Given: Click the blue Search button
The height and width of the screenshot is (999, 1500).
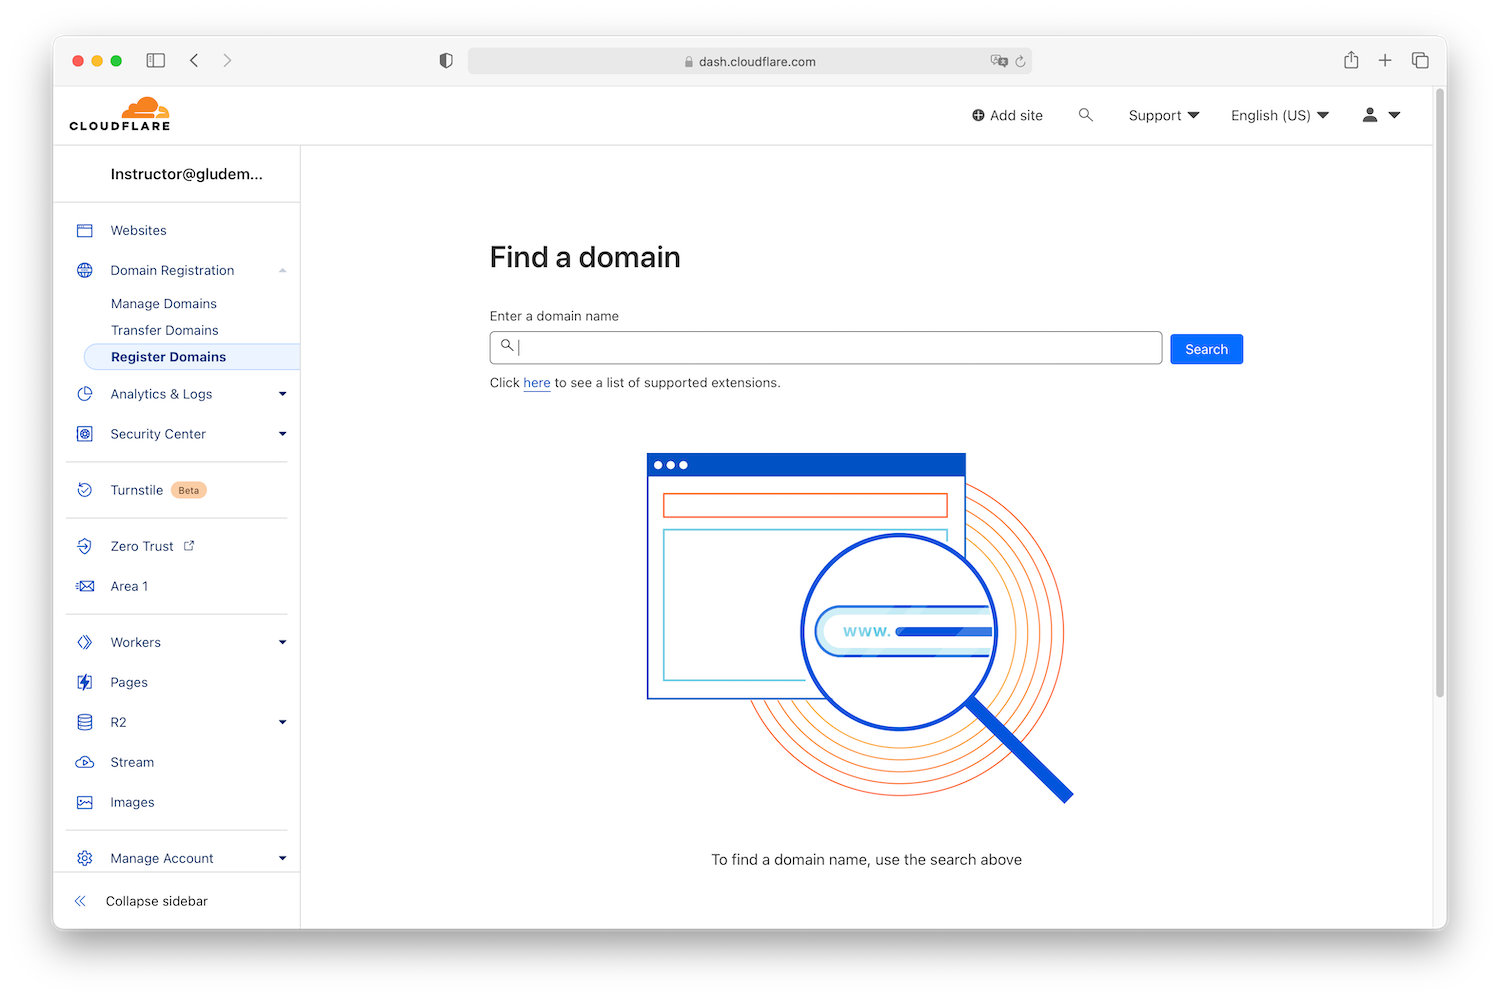Looking at the screenshot, I should (1207, 349).
